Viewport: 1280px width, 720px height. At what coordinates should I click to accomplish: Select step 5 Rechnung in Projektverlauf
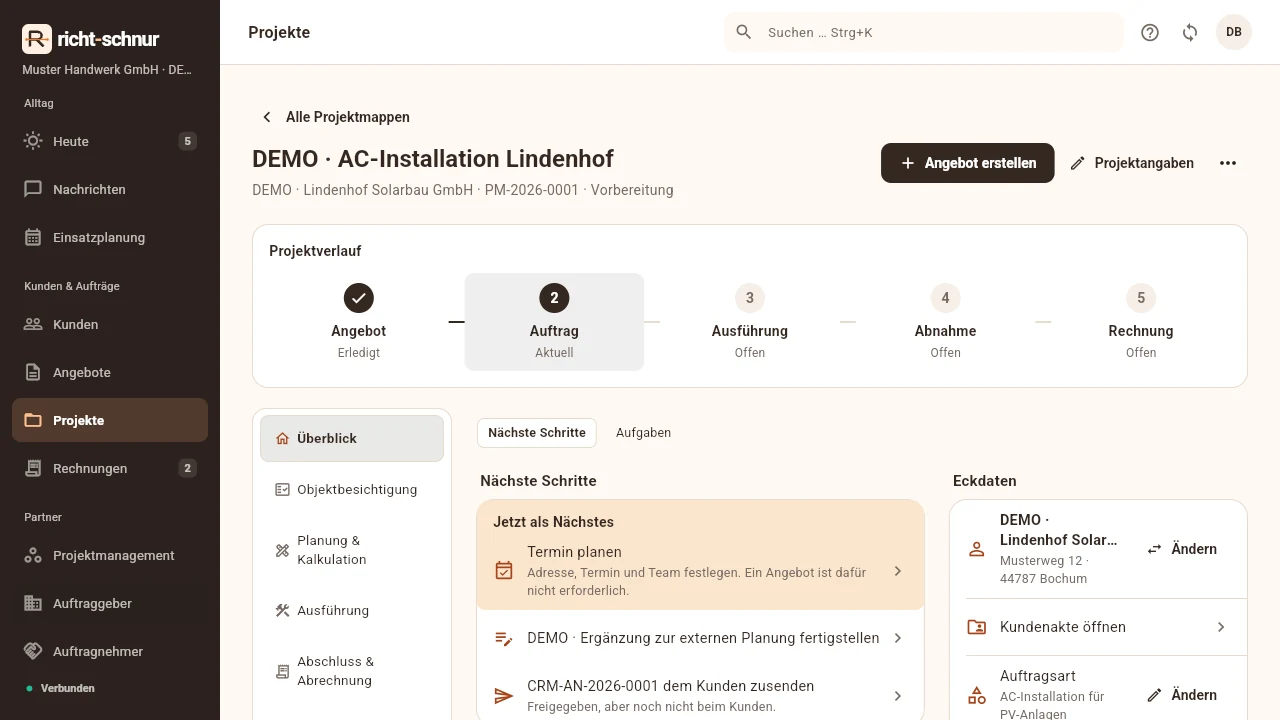(x=1141, y=322)
